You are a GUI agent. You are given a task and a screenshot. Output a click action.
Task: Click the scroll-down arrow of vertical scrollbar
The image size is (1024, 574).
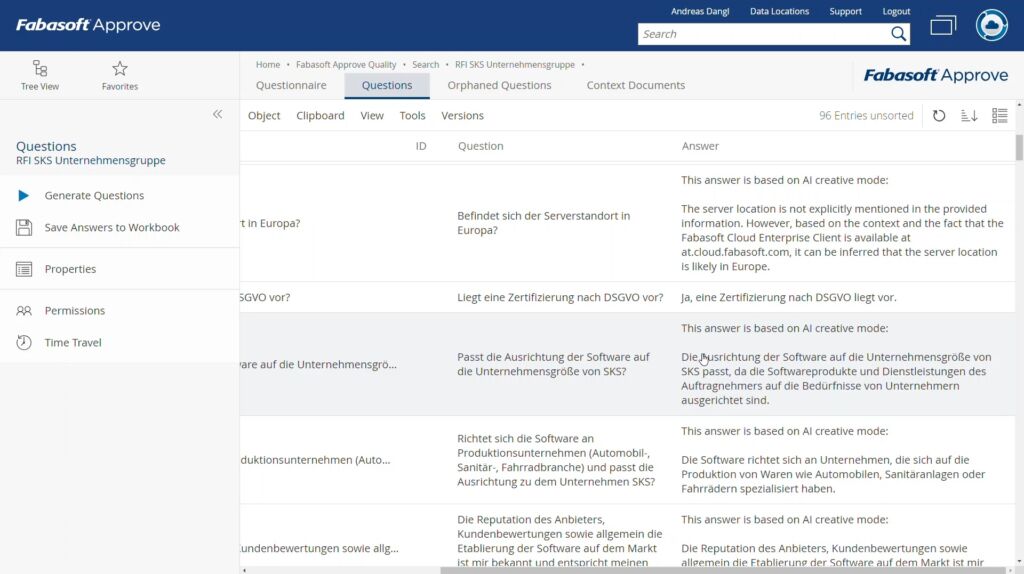click(1019, 562)
